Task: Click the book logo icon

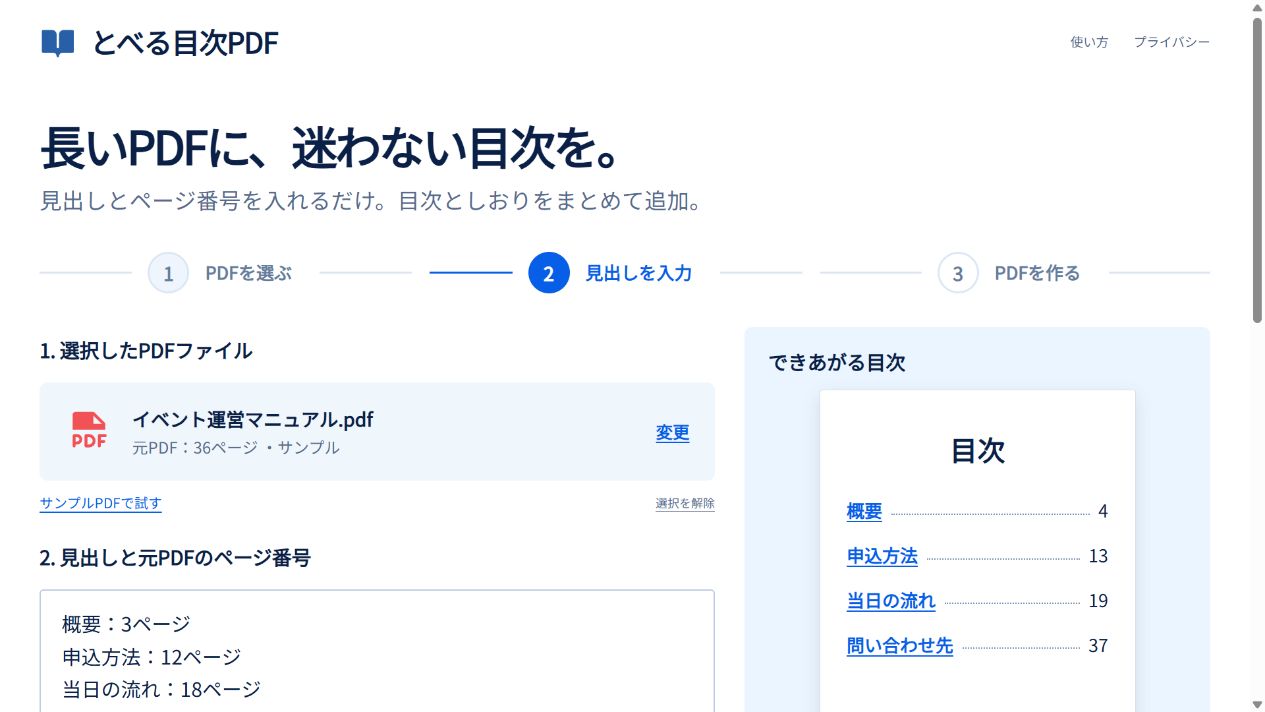Action: (x=58, y=43)
